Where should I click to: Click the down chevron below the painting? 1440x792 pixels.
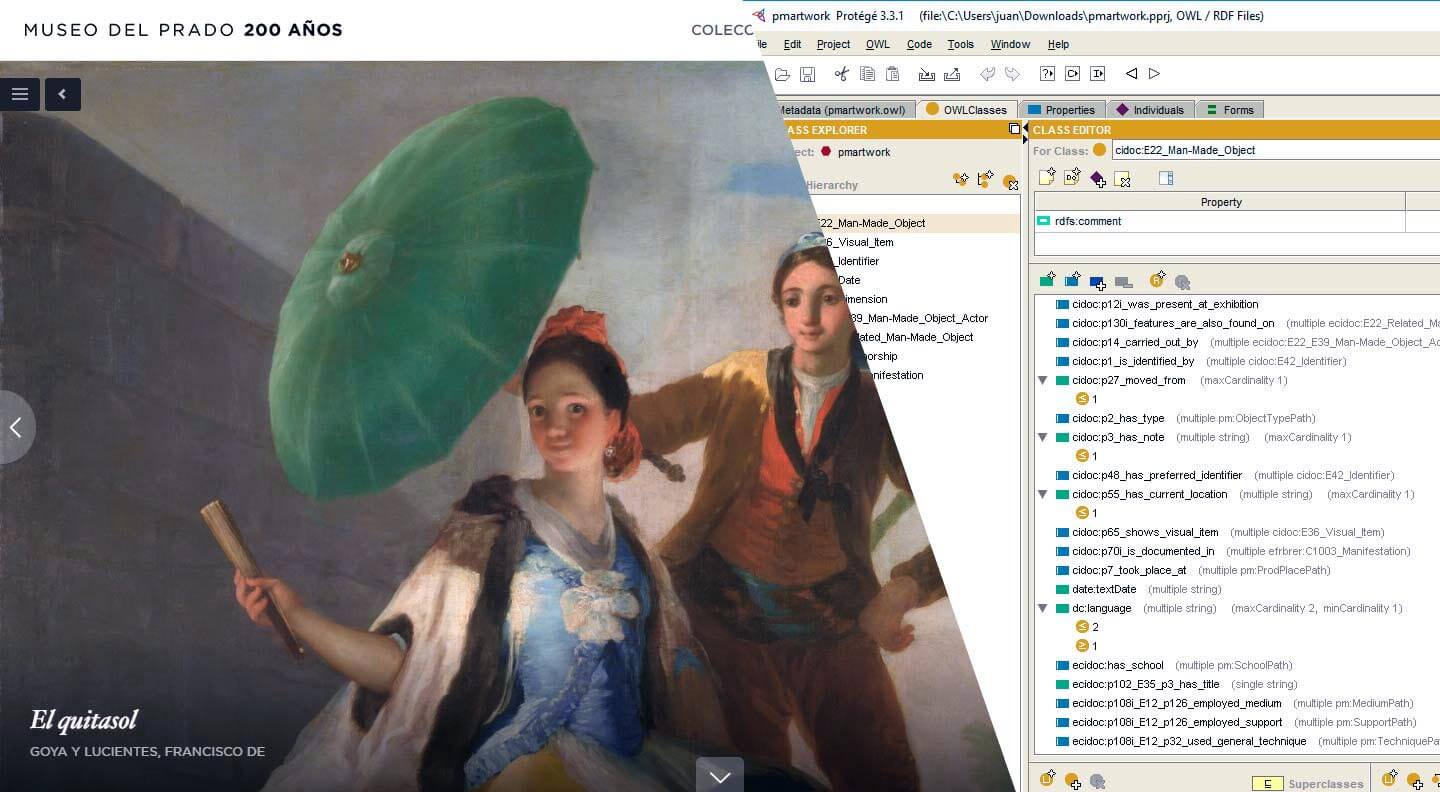[x=720, y=775]
